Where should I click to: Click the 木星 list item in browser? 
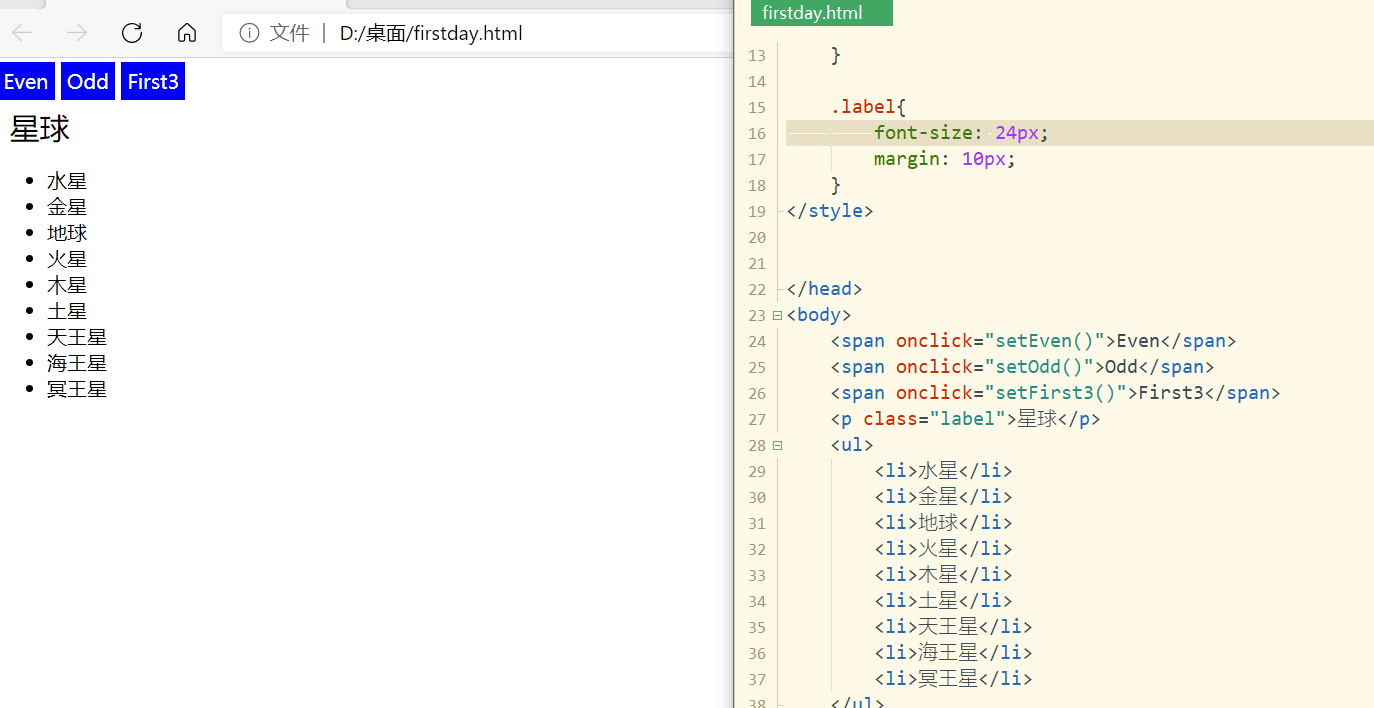pos(67,285)
